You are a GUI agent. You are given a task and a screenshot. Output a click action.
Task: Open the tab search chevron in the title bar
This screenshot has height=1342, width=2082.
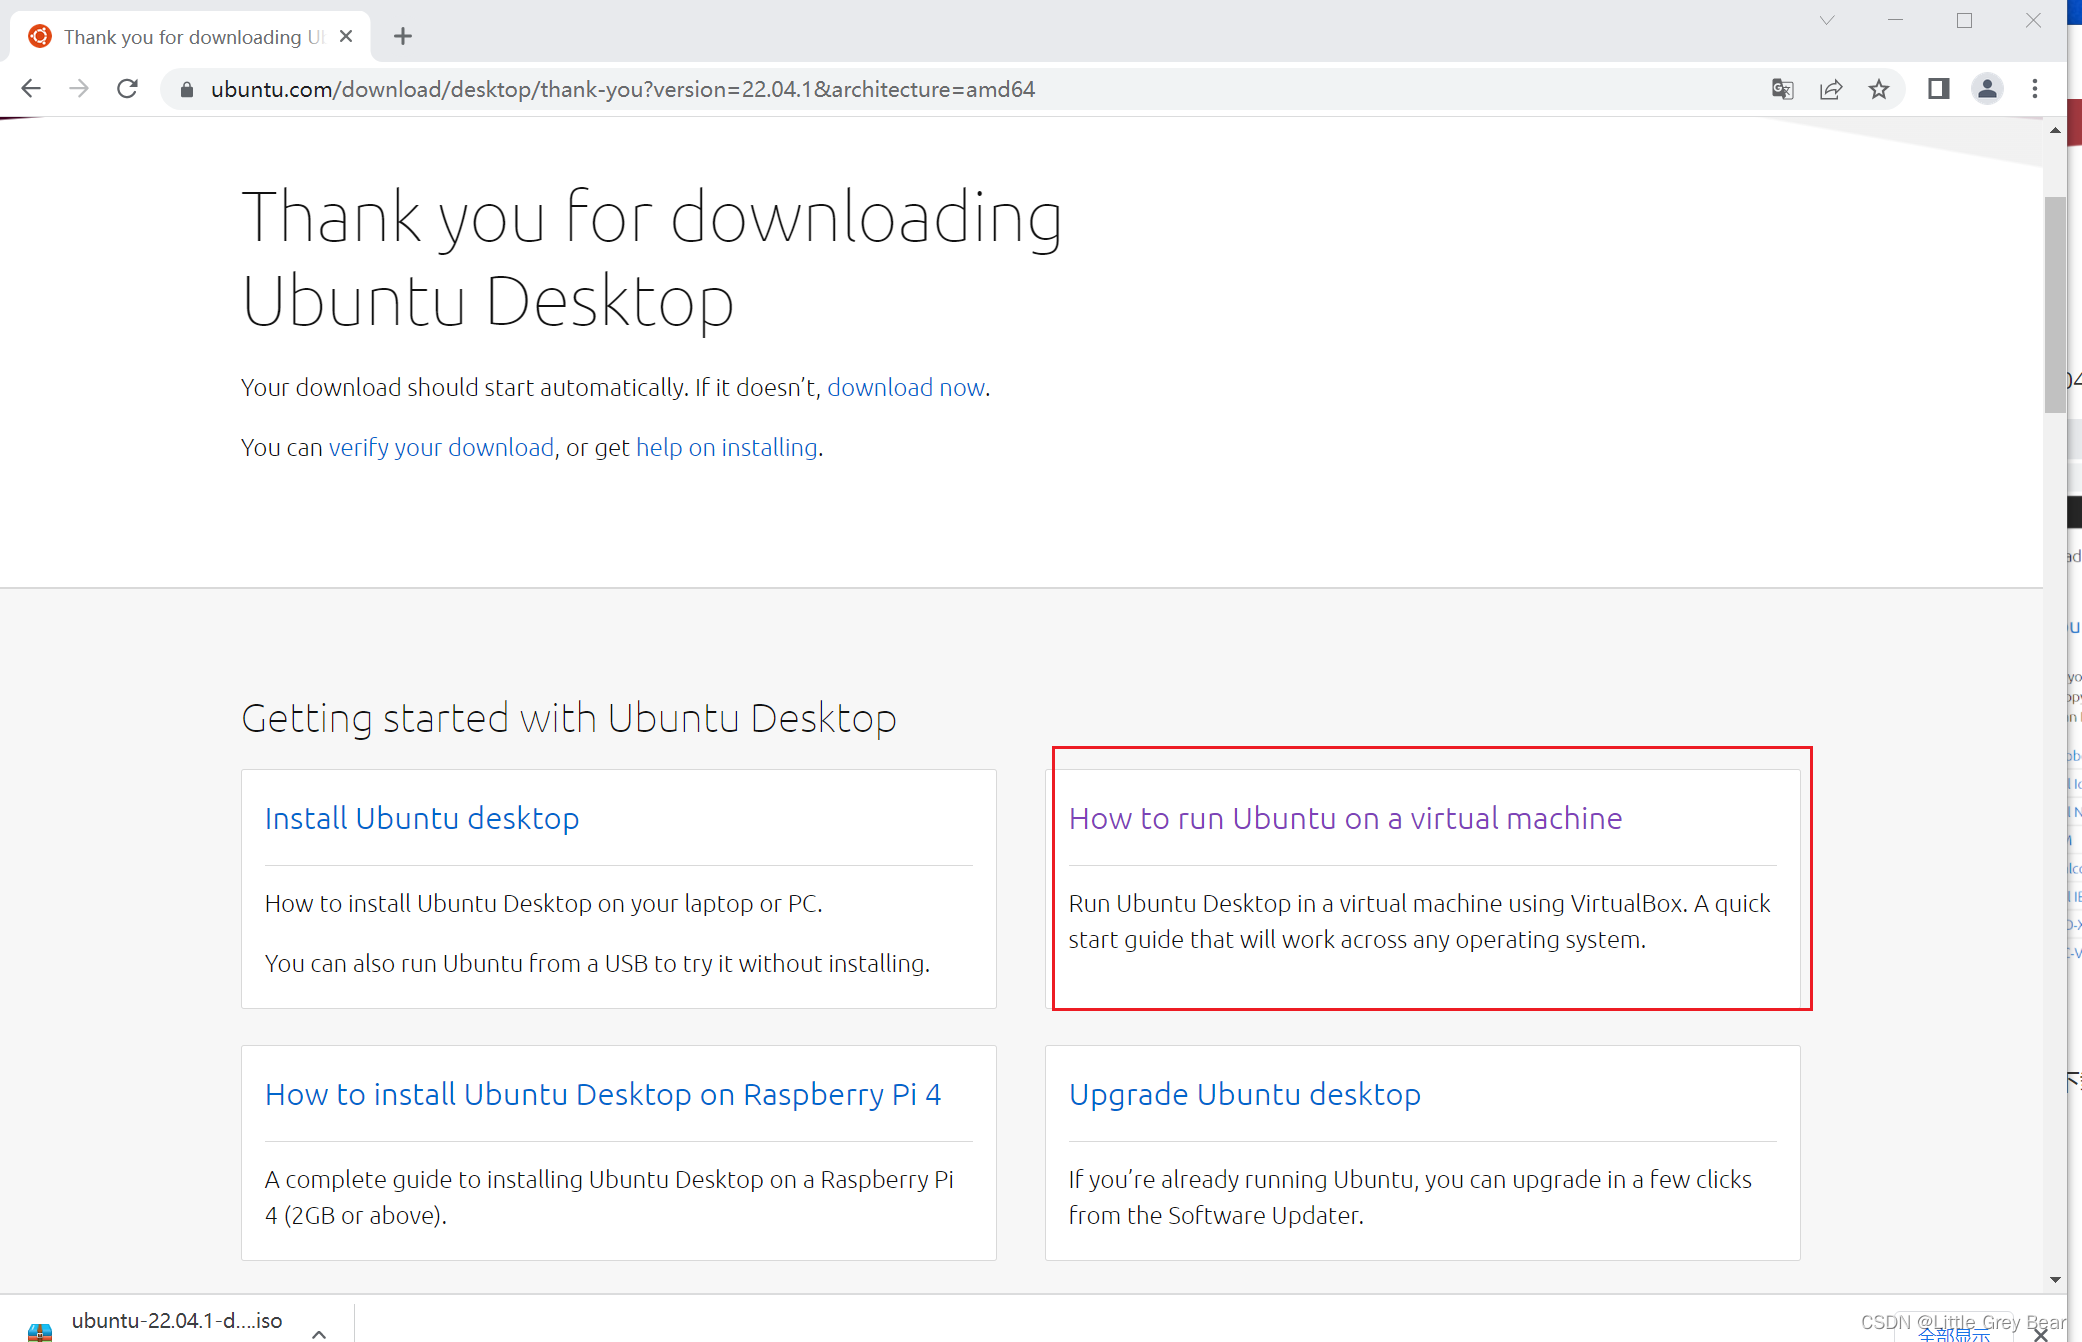1827,20
